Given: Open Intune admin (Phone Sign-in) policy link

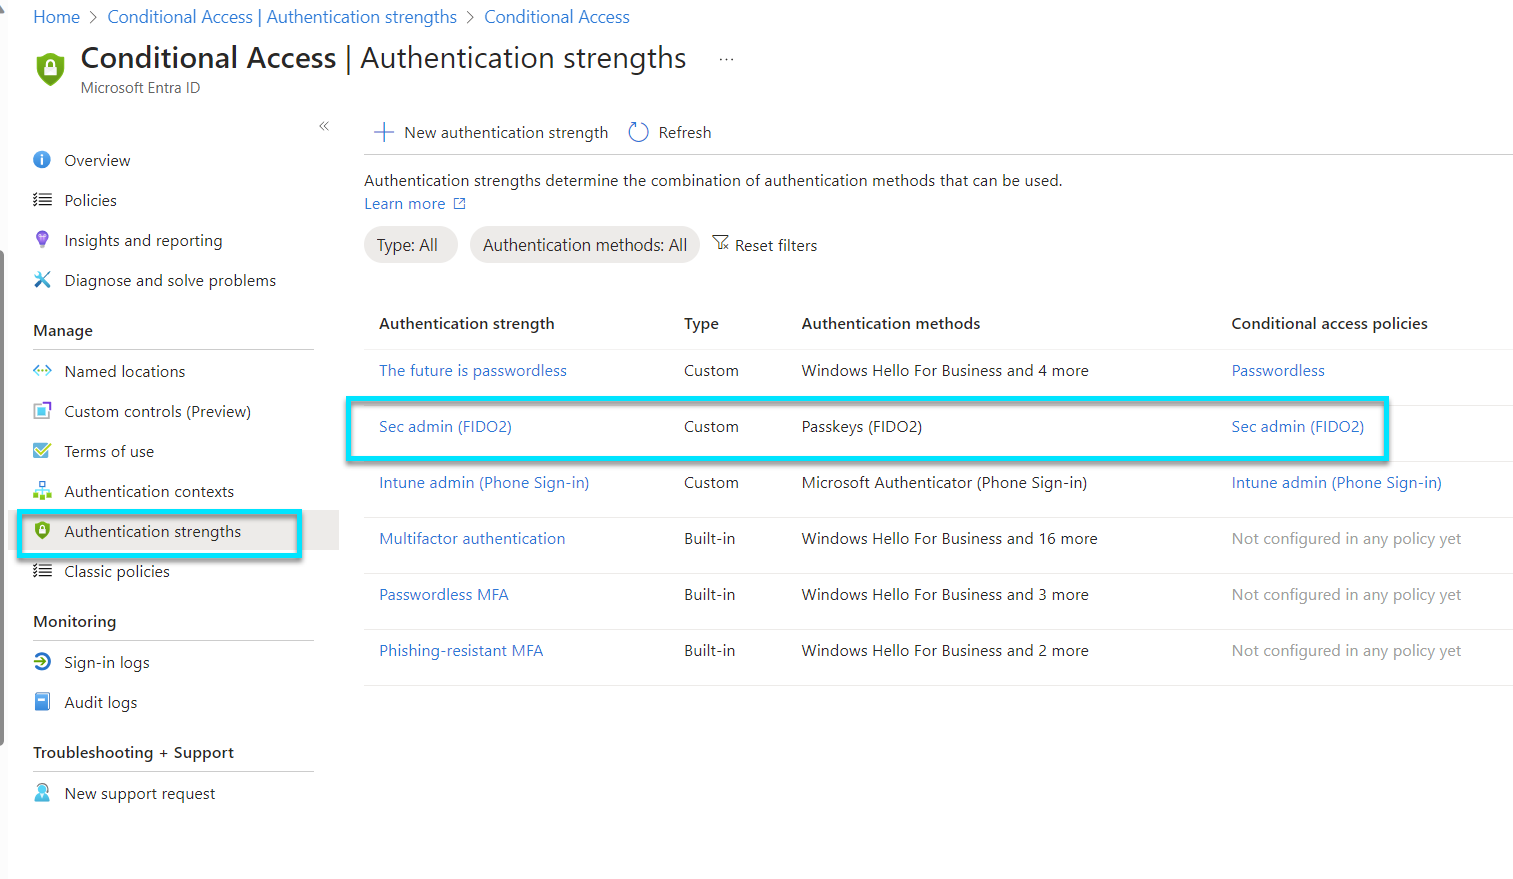Looking at the screenshot, I should [1336, 482].
